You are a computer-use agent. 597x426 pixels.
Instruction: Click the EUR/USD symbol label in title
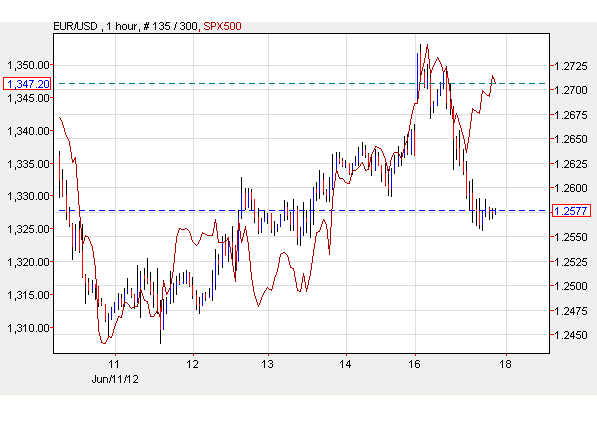coord(75,26)
